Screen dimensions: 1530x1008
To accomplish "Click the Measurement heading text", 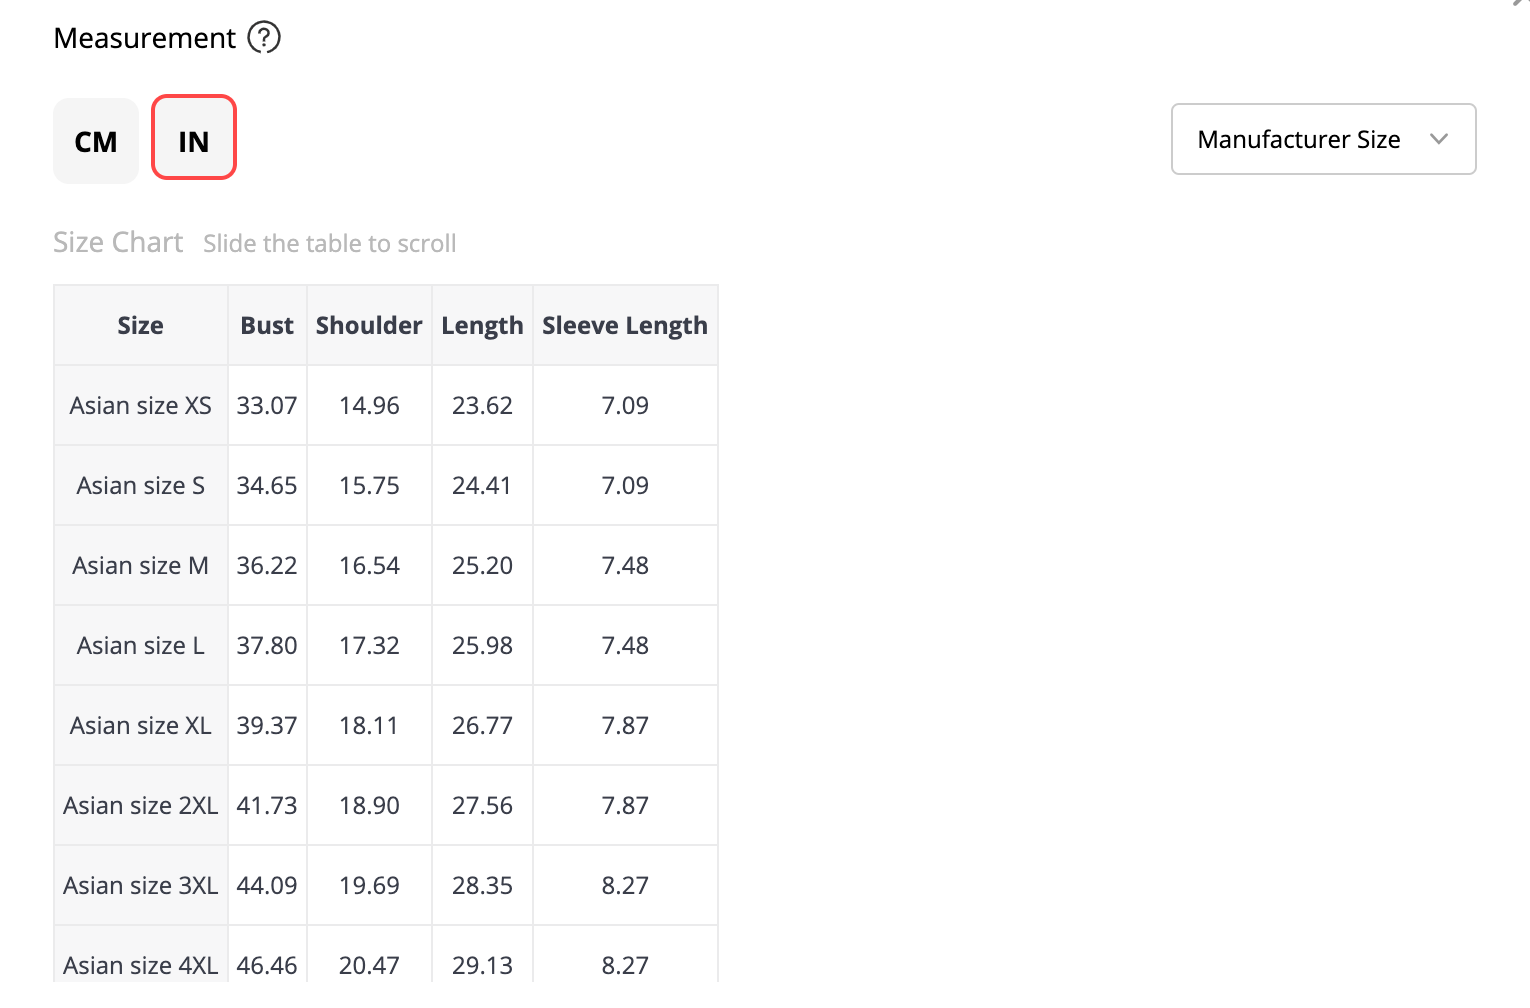I will coord(145,38).
